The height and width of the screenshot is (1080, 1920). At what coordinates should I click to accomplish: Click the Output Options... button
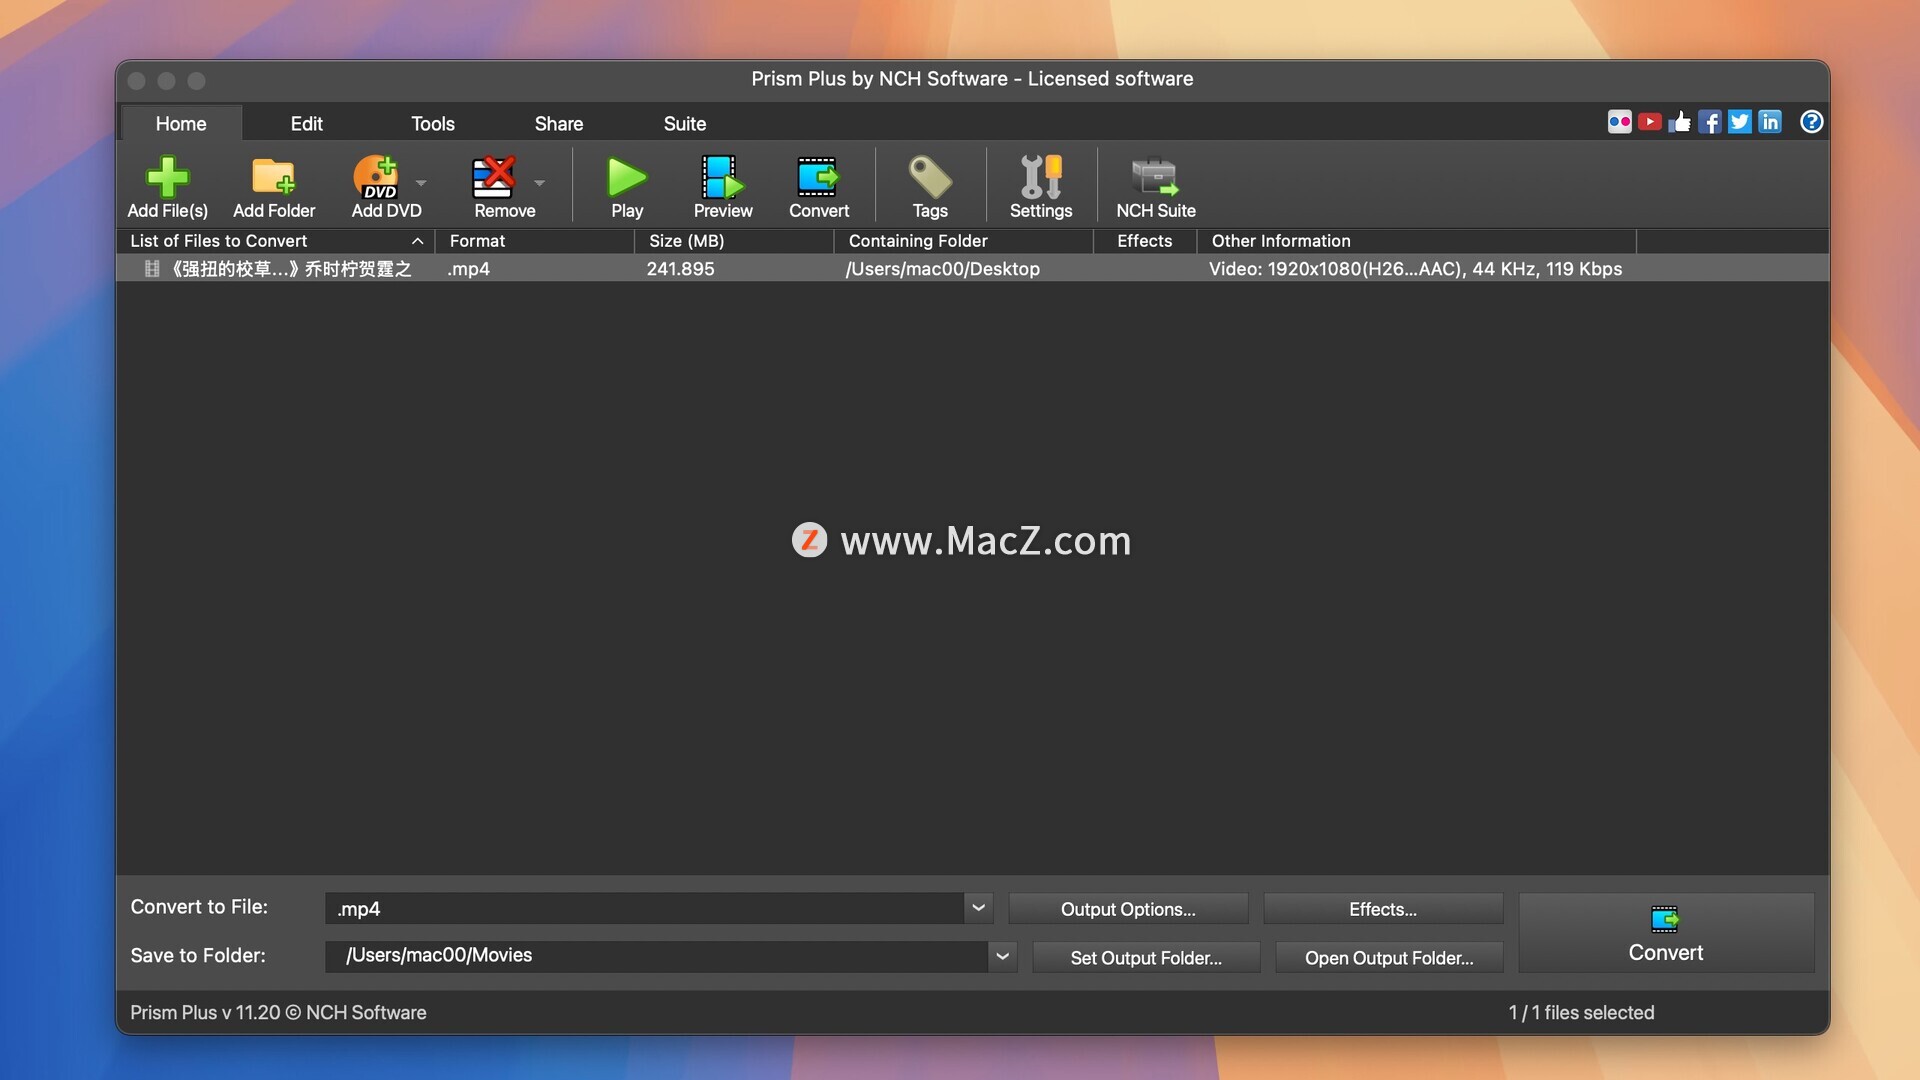(x=1128, y=909)
